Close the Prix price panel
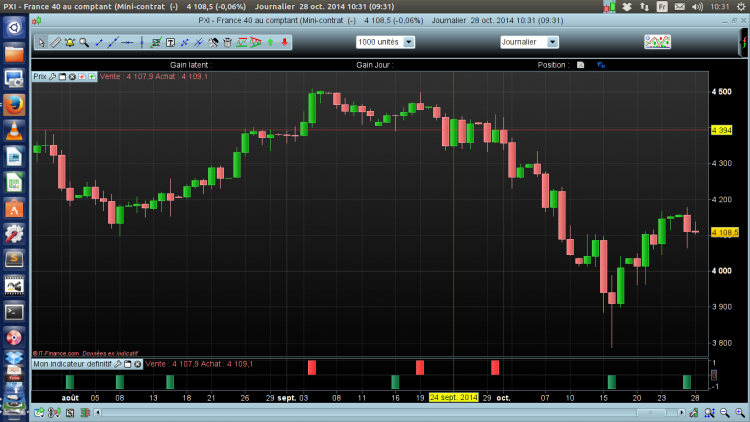 [x=72, y=77]
